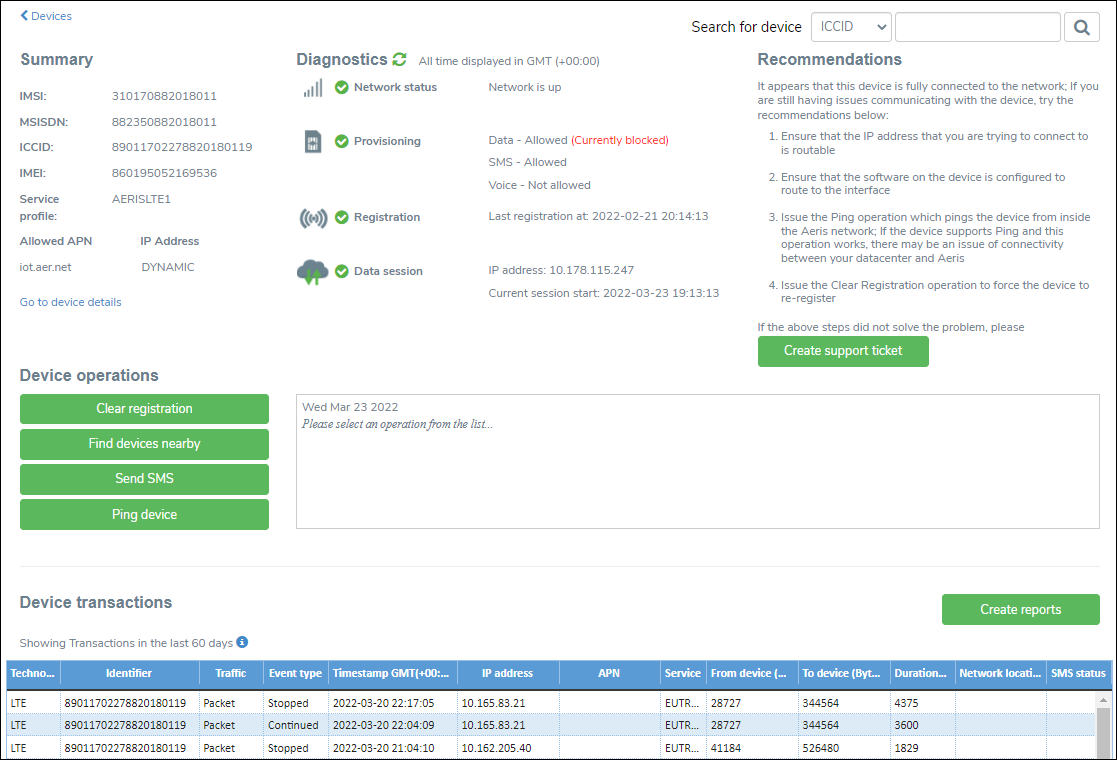Sort by the Event type column header
The height and width of the screenshot is (760, 1117).
(x=295, y=673)
